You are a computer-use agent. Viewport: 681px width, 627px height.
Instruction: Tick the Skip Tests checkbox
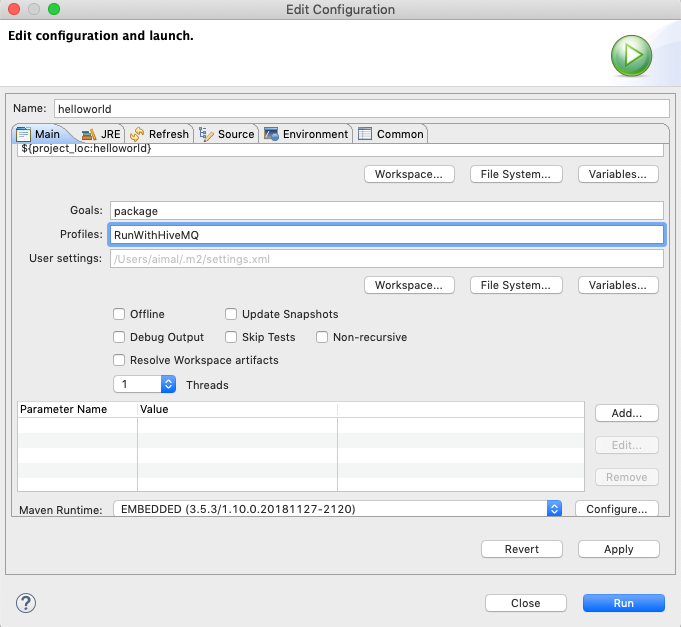[231, 337]
